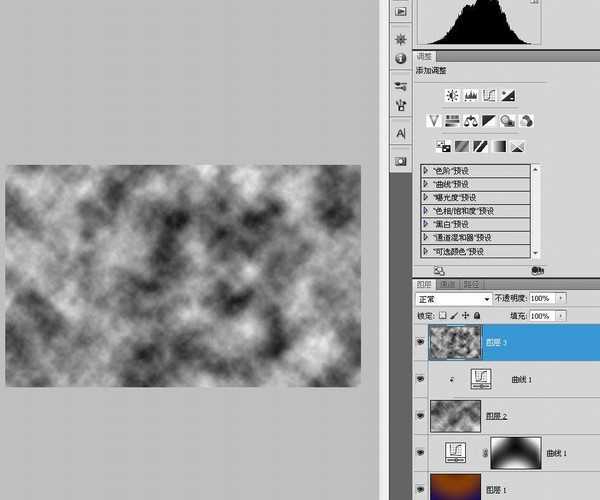Viewport: 600px width, 500px height.
Task: Hide the 图层 3 layer
Action: tap(420, 342)
